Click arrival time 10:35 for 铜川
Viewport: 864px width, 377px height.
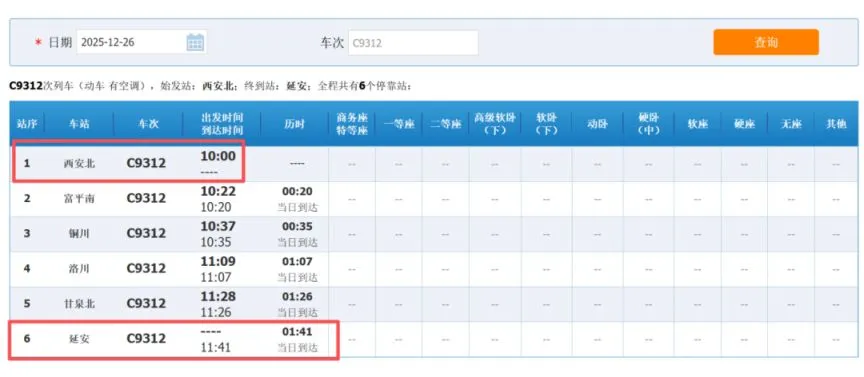click(215, 243)
